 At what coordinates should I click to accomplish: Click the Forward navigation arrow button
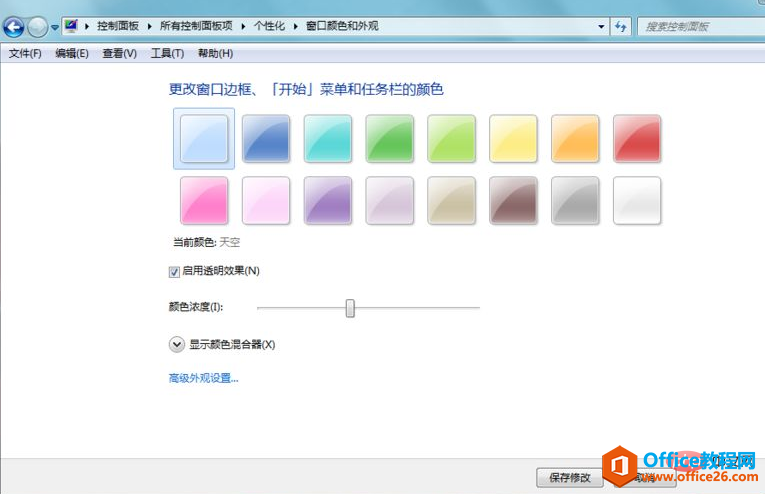click(x=38, y=27)
